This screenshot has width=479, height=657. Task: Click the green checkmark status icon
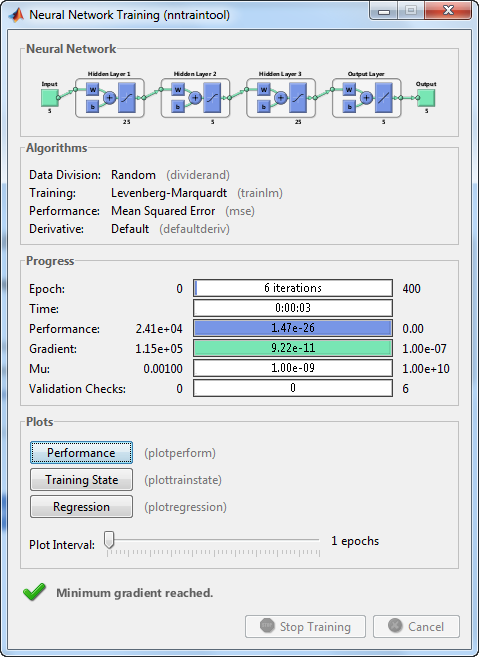pos(34,592)
